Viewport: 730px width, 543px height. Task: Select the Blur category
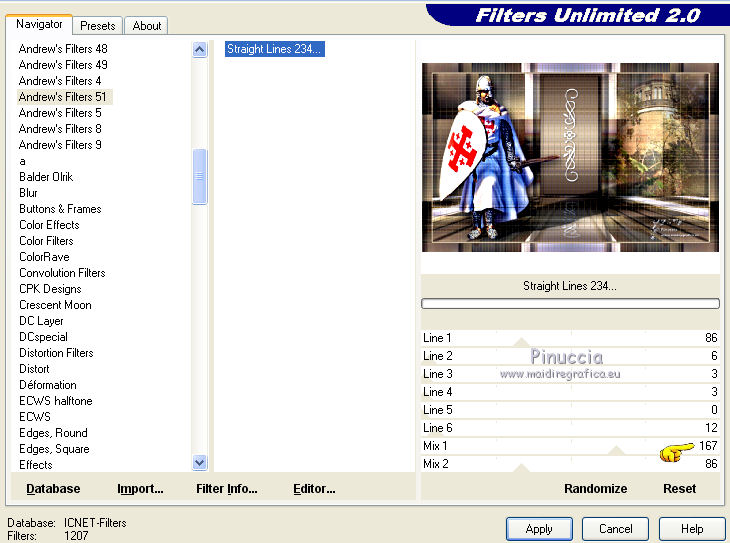click(28, 193)
